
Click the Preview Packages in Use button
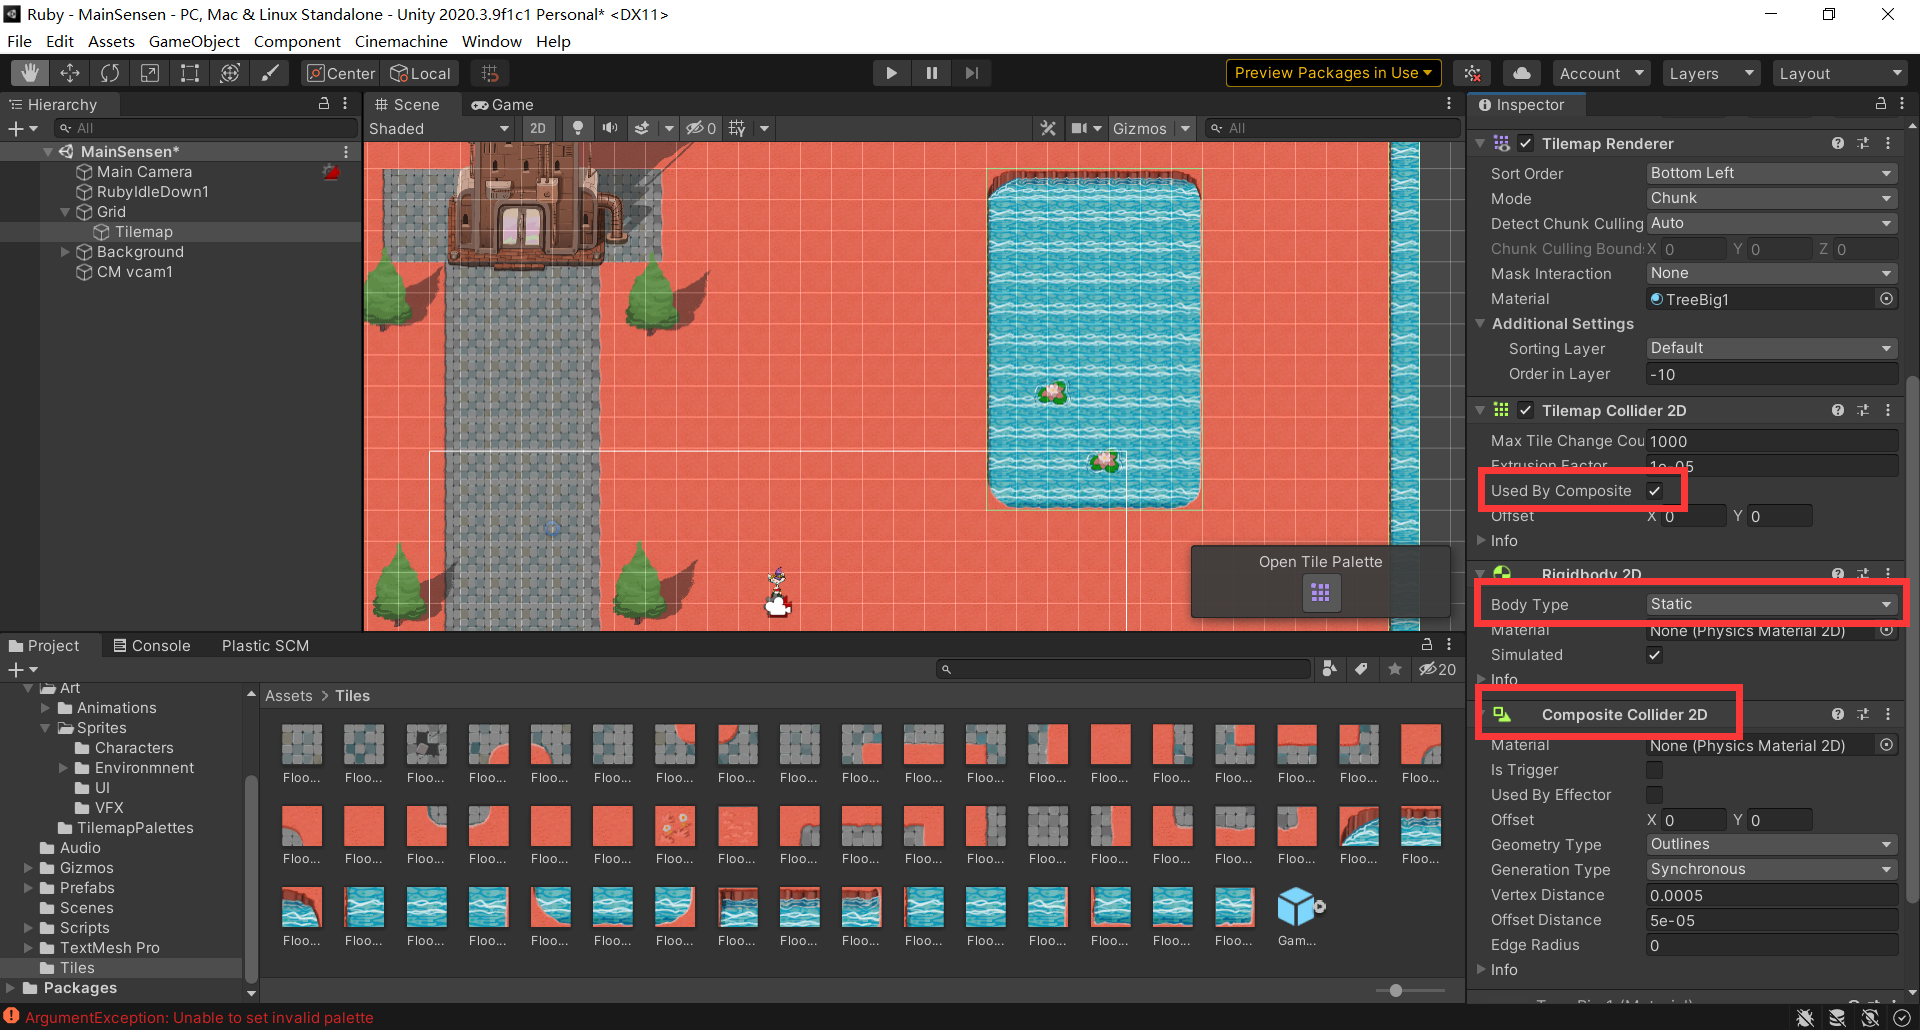pos(1331,72)
